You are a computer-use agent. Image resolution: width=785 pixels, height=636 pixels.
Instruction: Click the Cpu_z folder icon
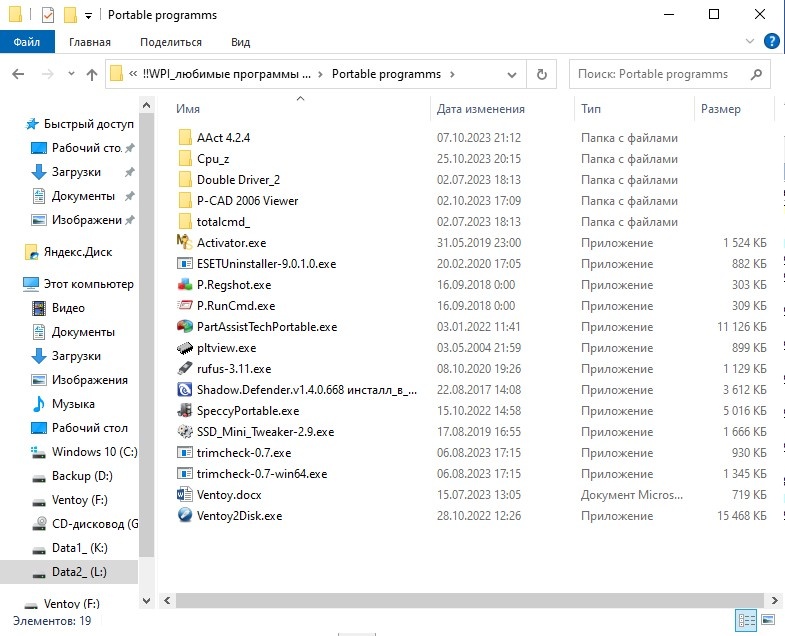click(185, 158)
